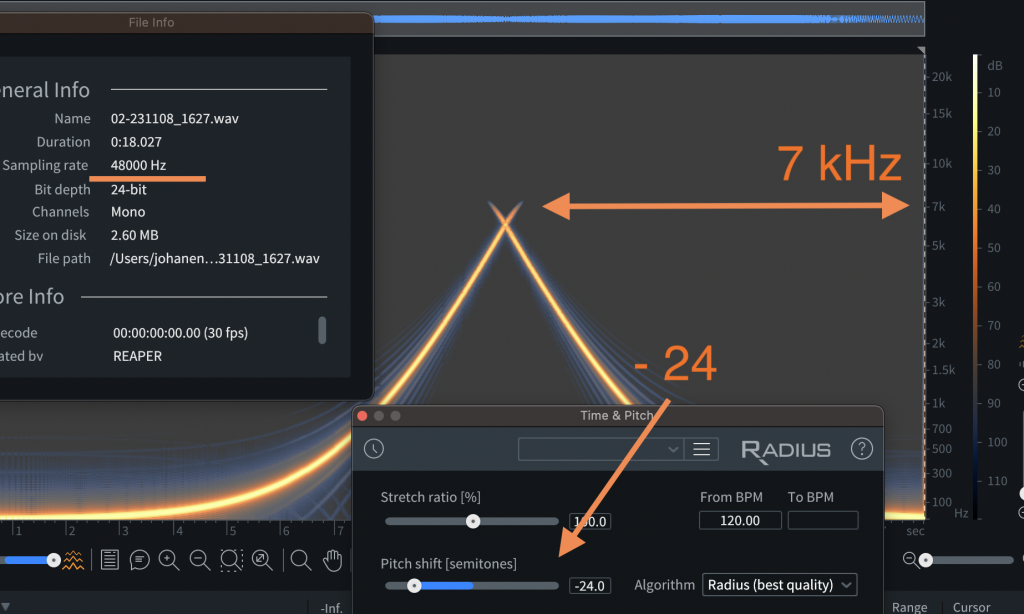Close the Time & Pitch window
The height and width of the screenshot is (614, 1024).
(363, 415)
